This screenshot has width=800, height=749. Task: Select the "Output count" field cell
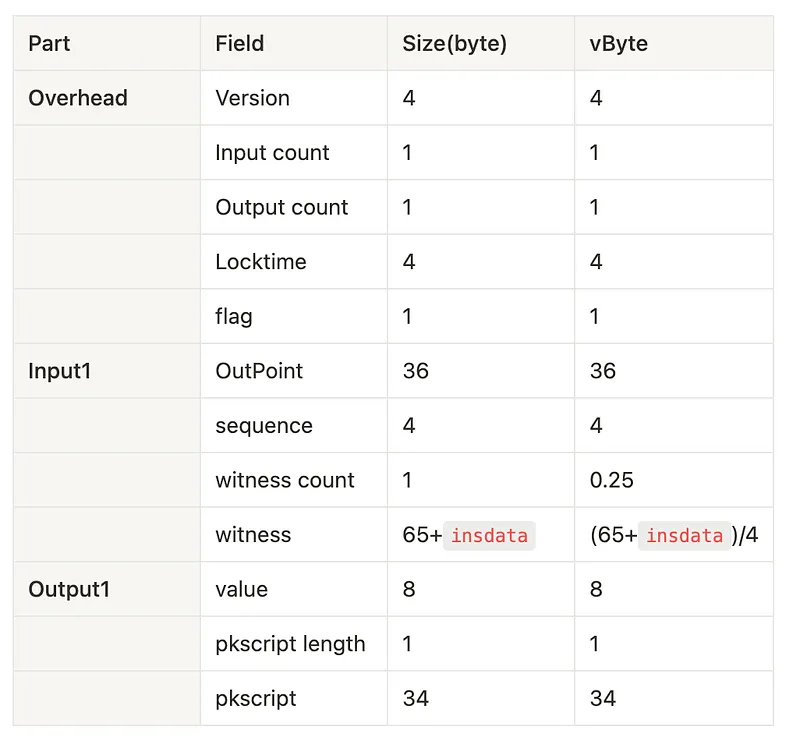pos(282,208)
